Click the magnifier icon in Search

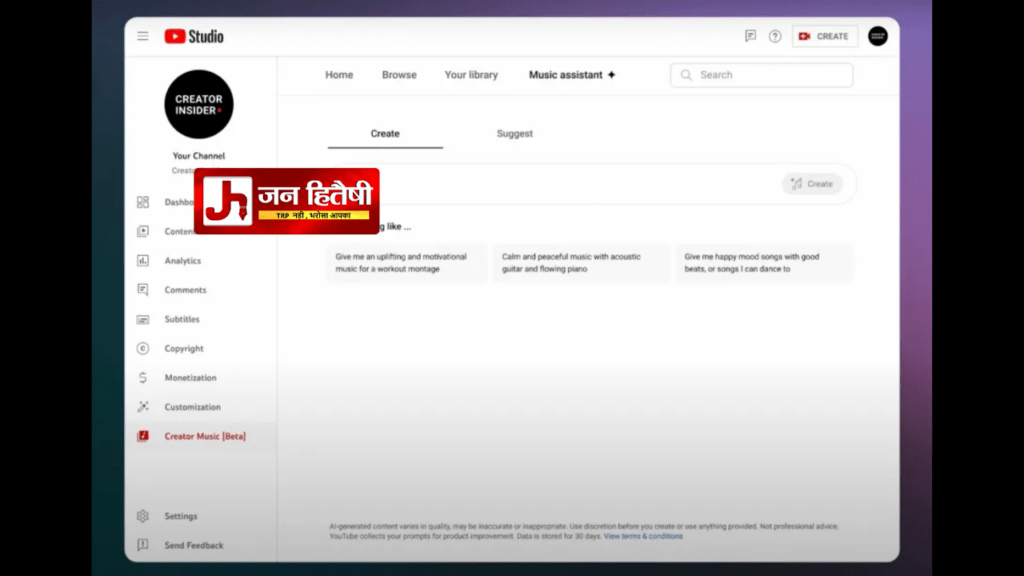click(686, 75)
